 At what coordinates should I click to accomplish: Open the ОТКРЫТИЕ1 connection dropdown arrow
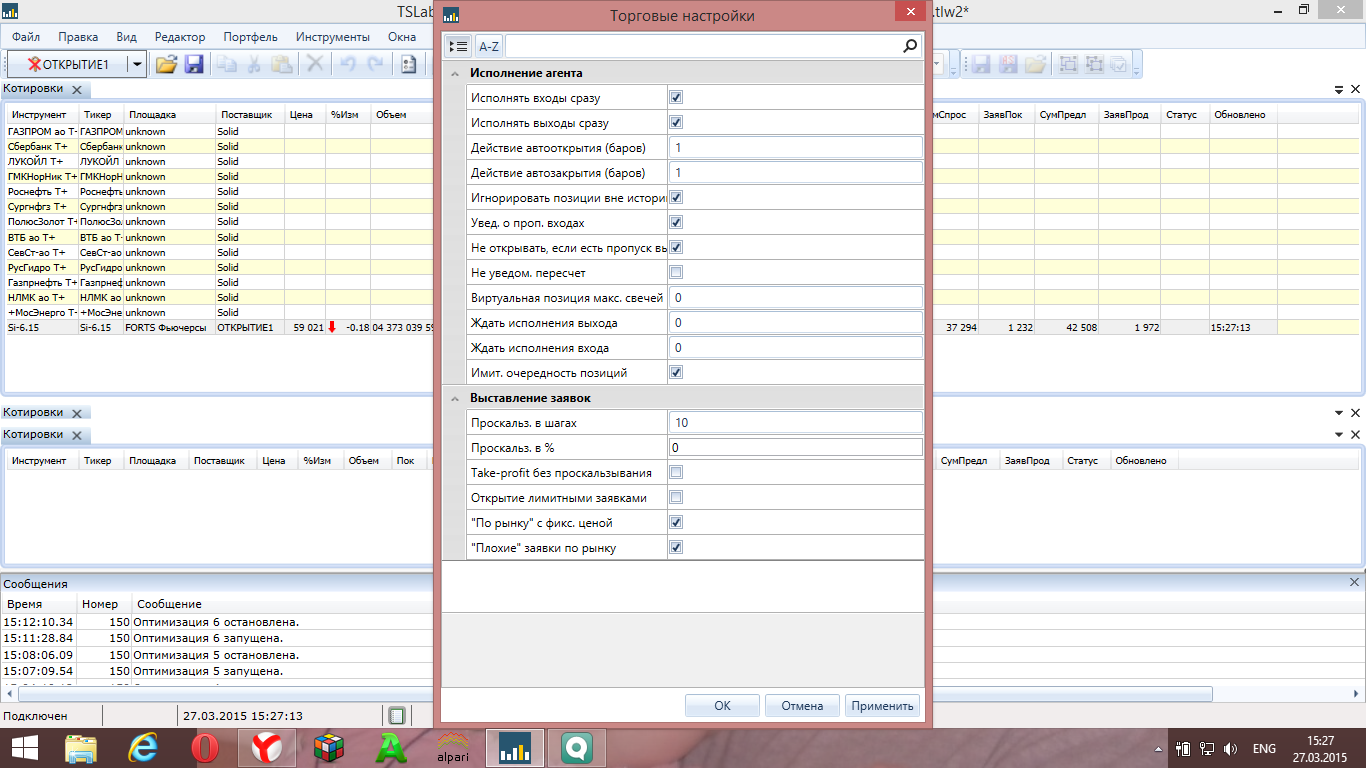[x=137, y=64]
